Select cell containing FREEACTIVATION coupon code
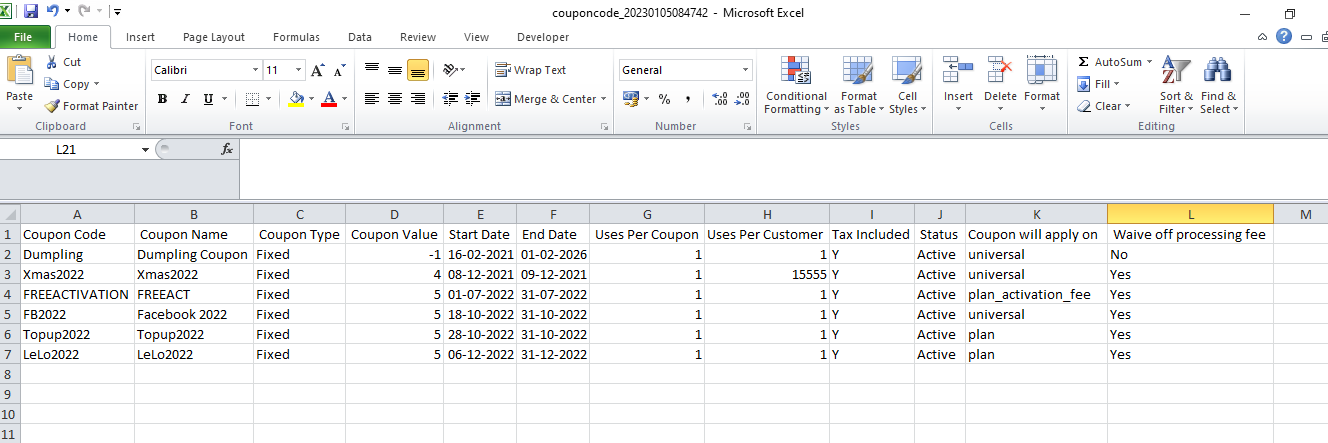Image resolution: width=1328 pixels, height=443 pixels. [75, 294]
